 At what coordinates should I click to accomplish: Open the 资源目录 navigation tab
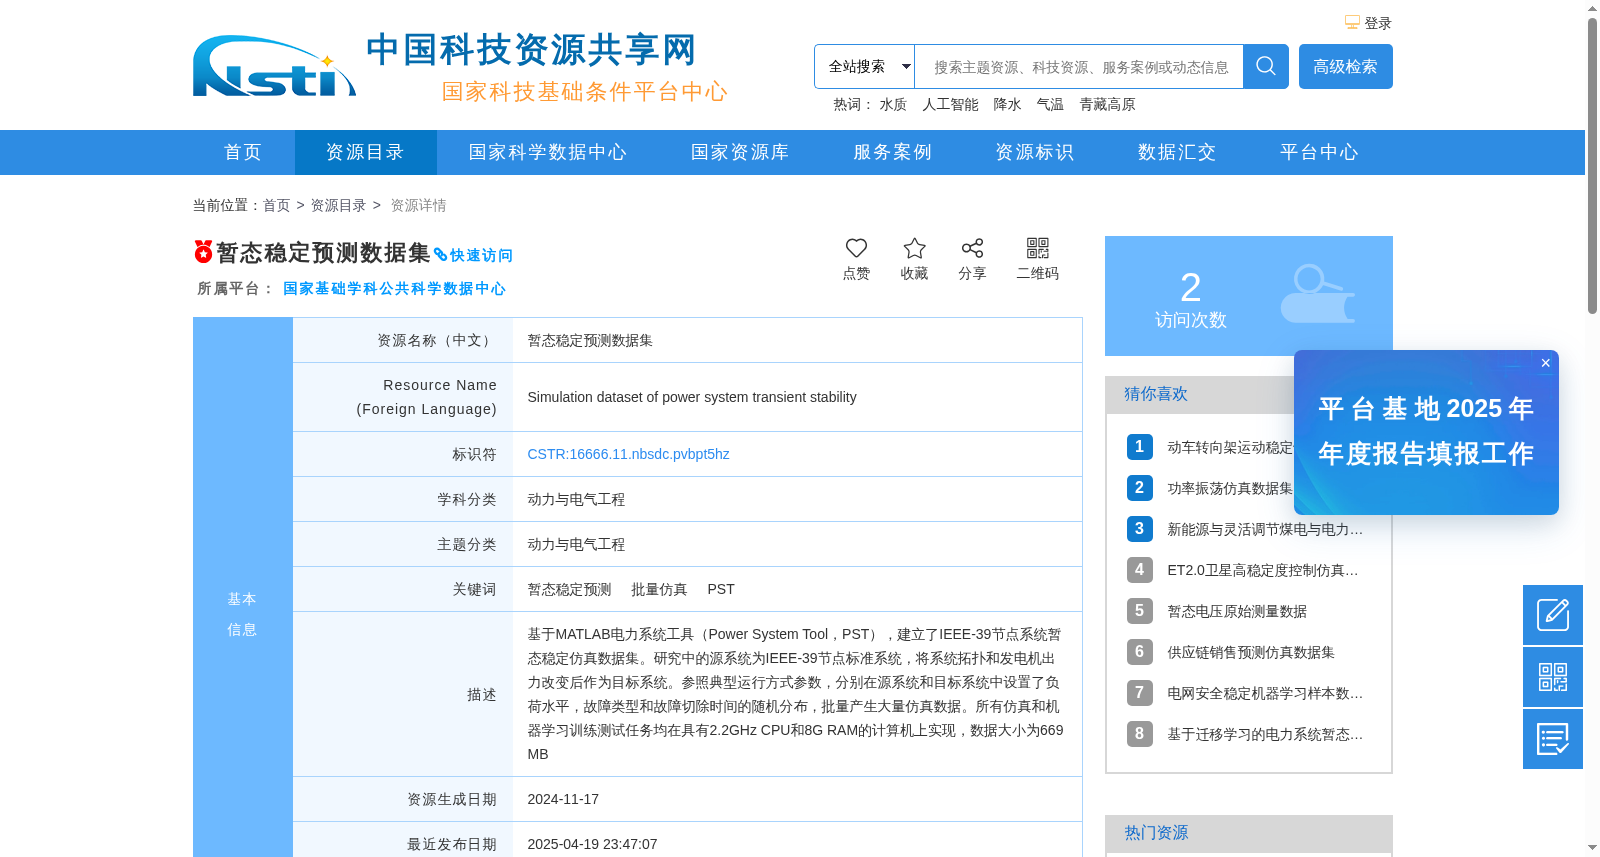coord(365,152)
